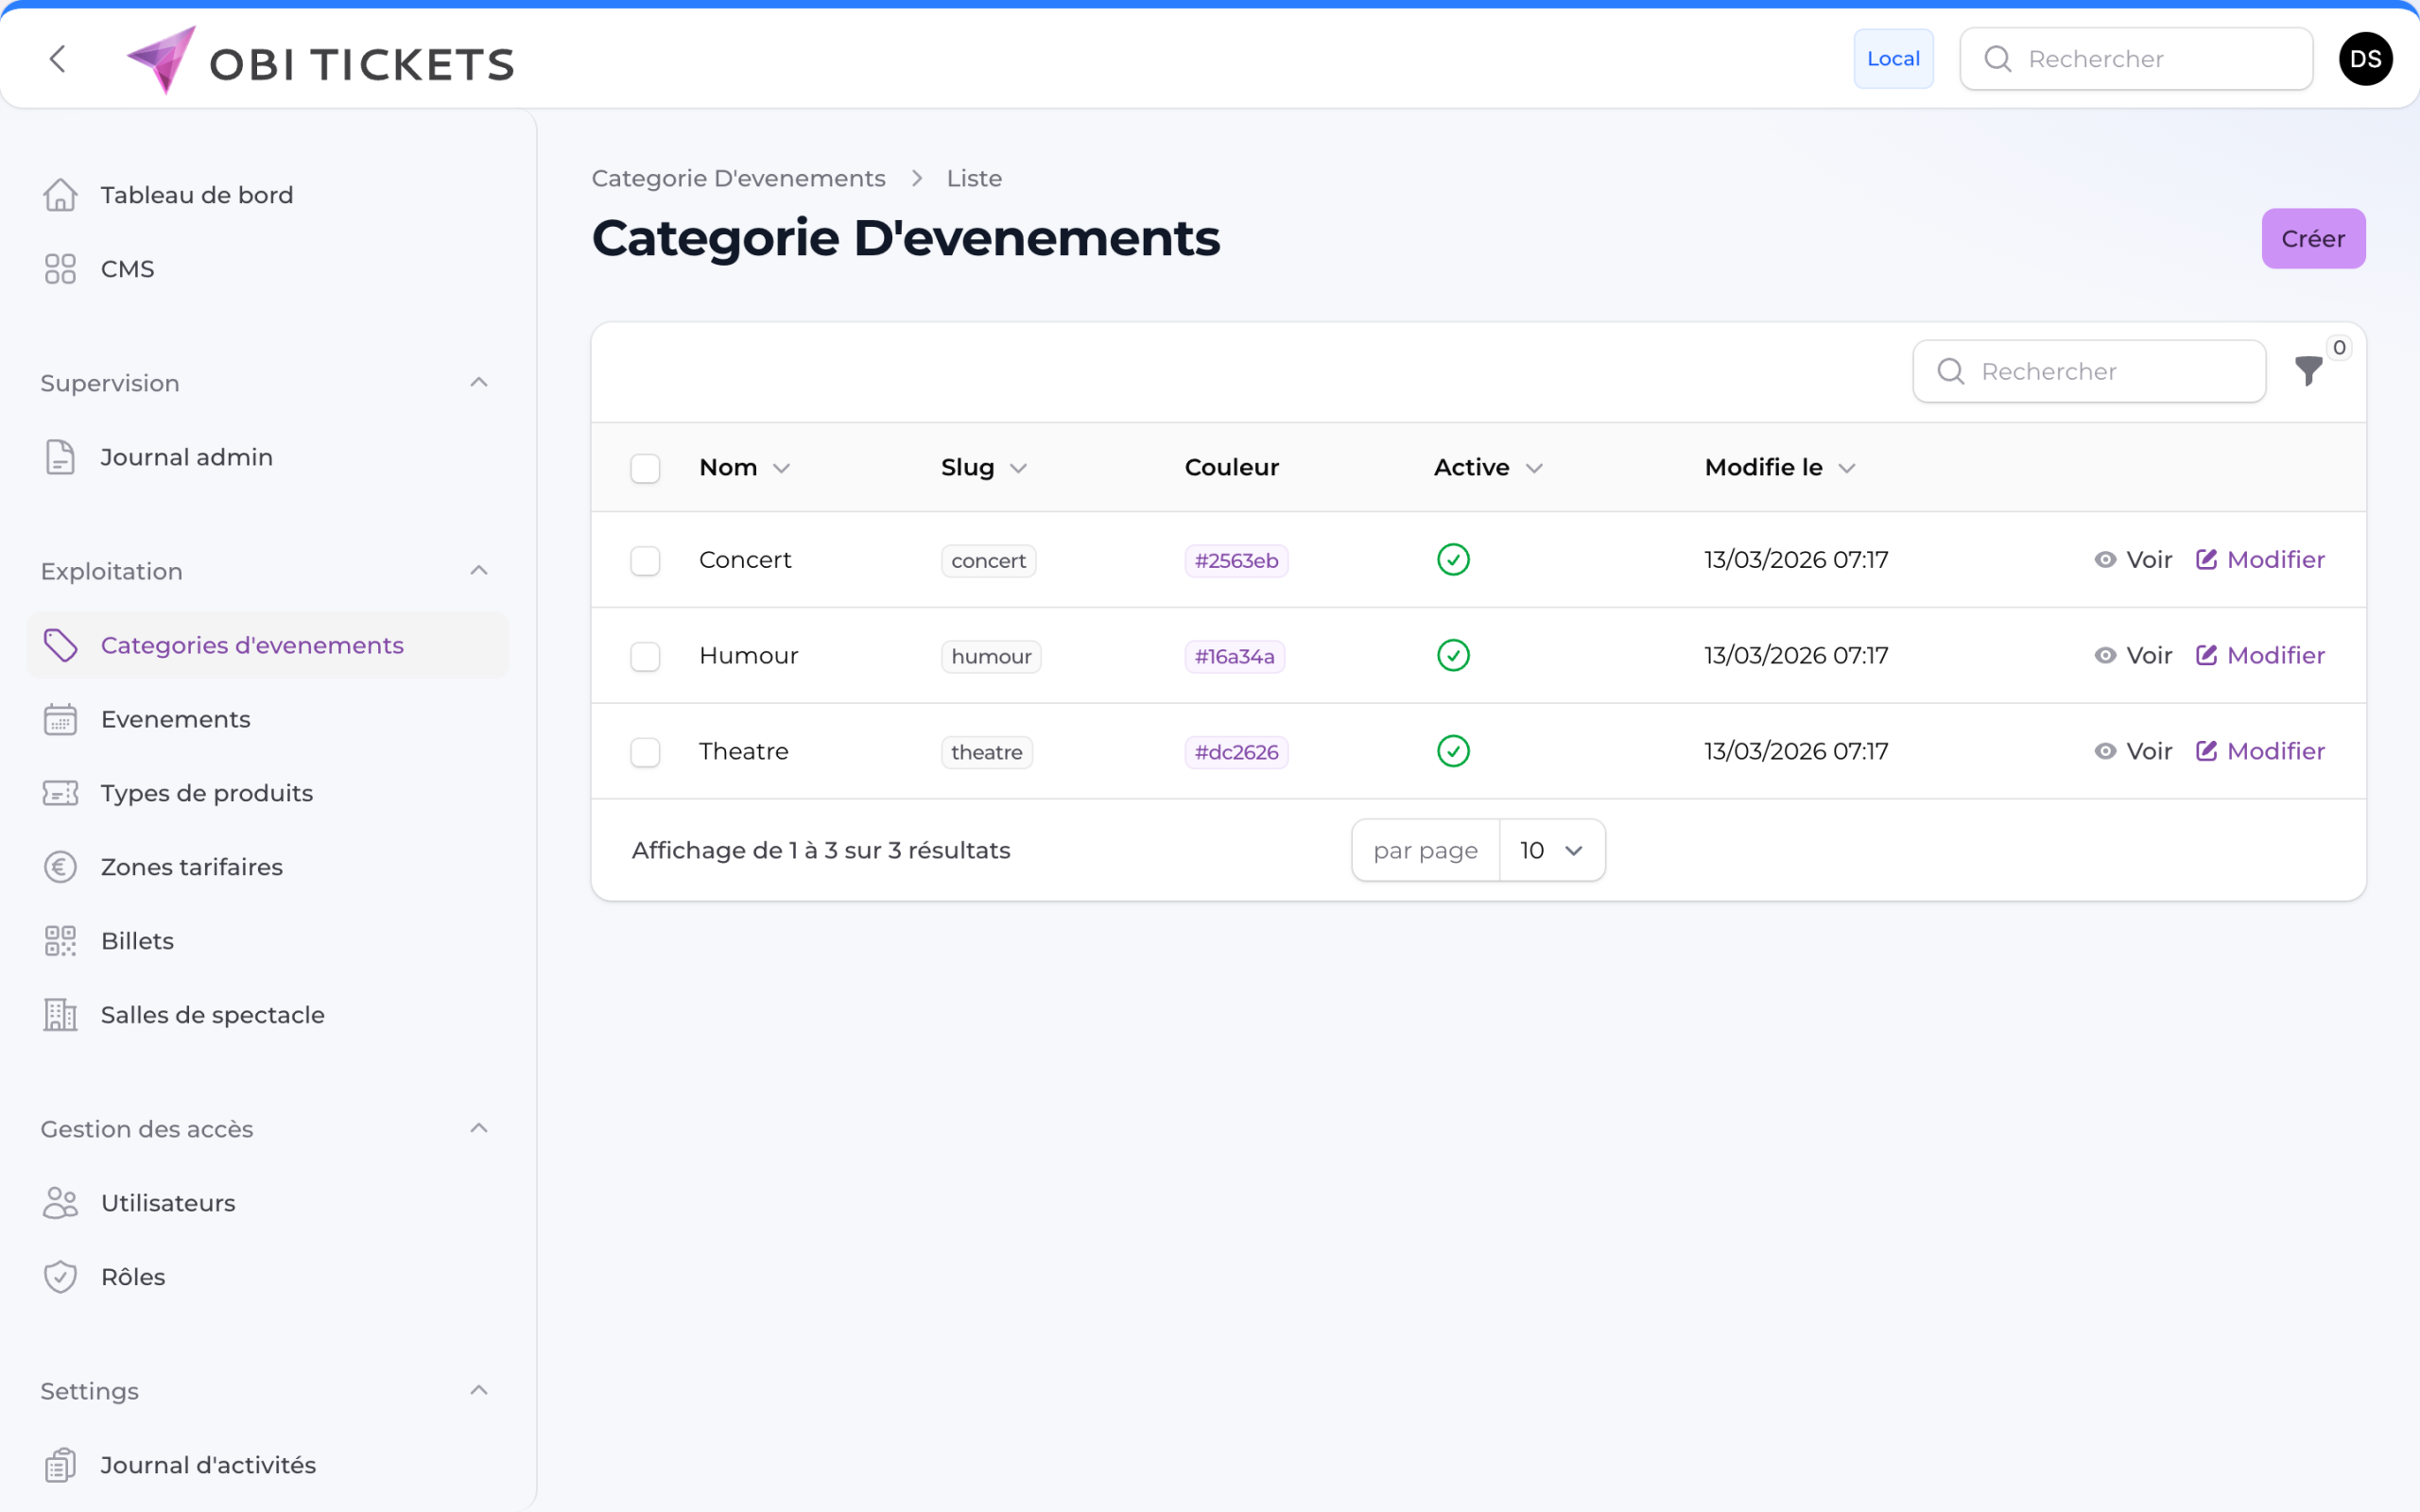2420x1512 pixels.
Task: Click the Salles de spectacle building icon
Action: point(61,1014)
